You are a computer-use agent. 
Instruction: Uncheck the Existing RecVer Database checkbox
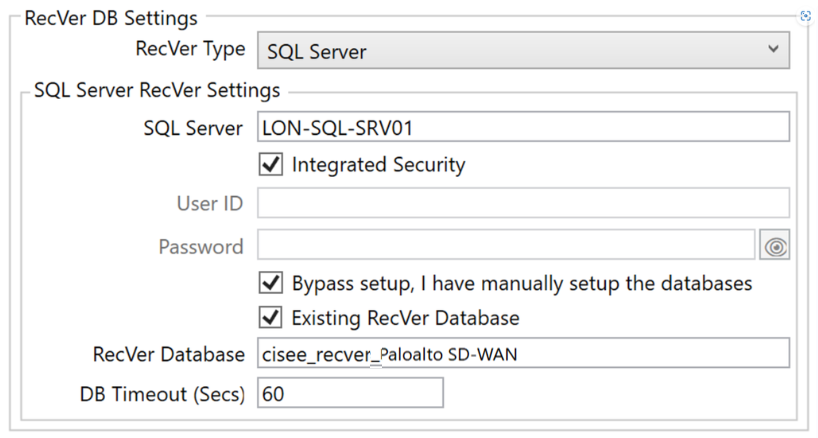pyautogui.click(x=271, y=318)
